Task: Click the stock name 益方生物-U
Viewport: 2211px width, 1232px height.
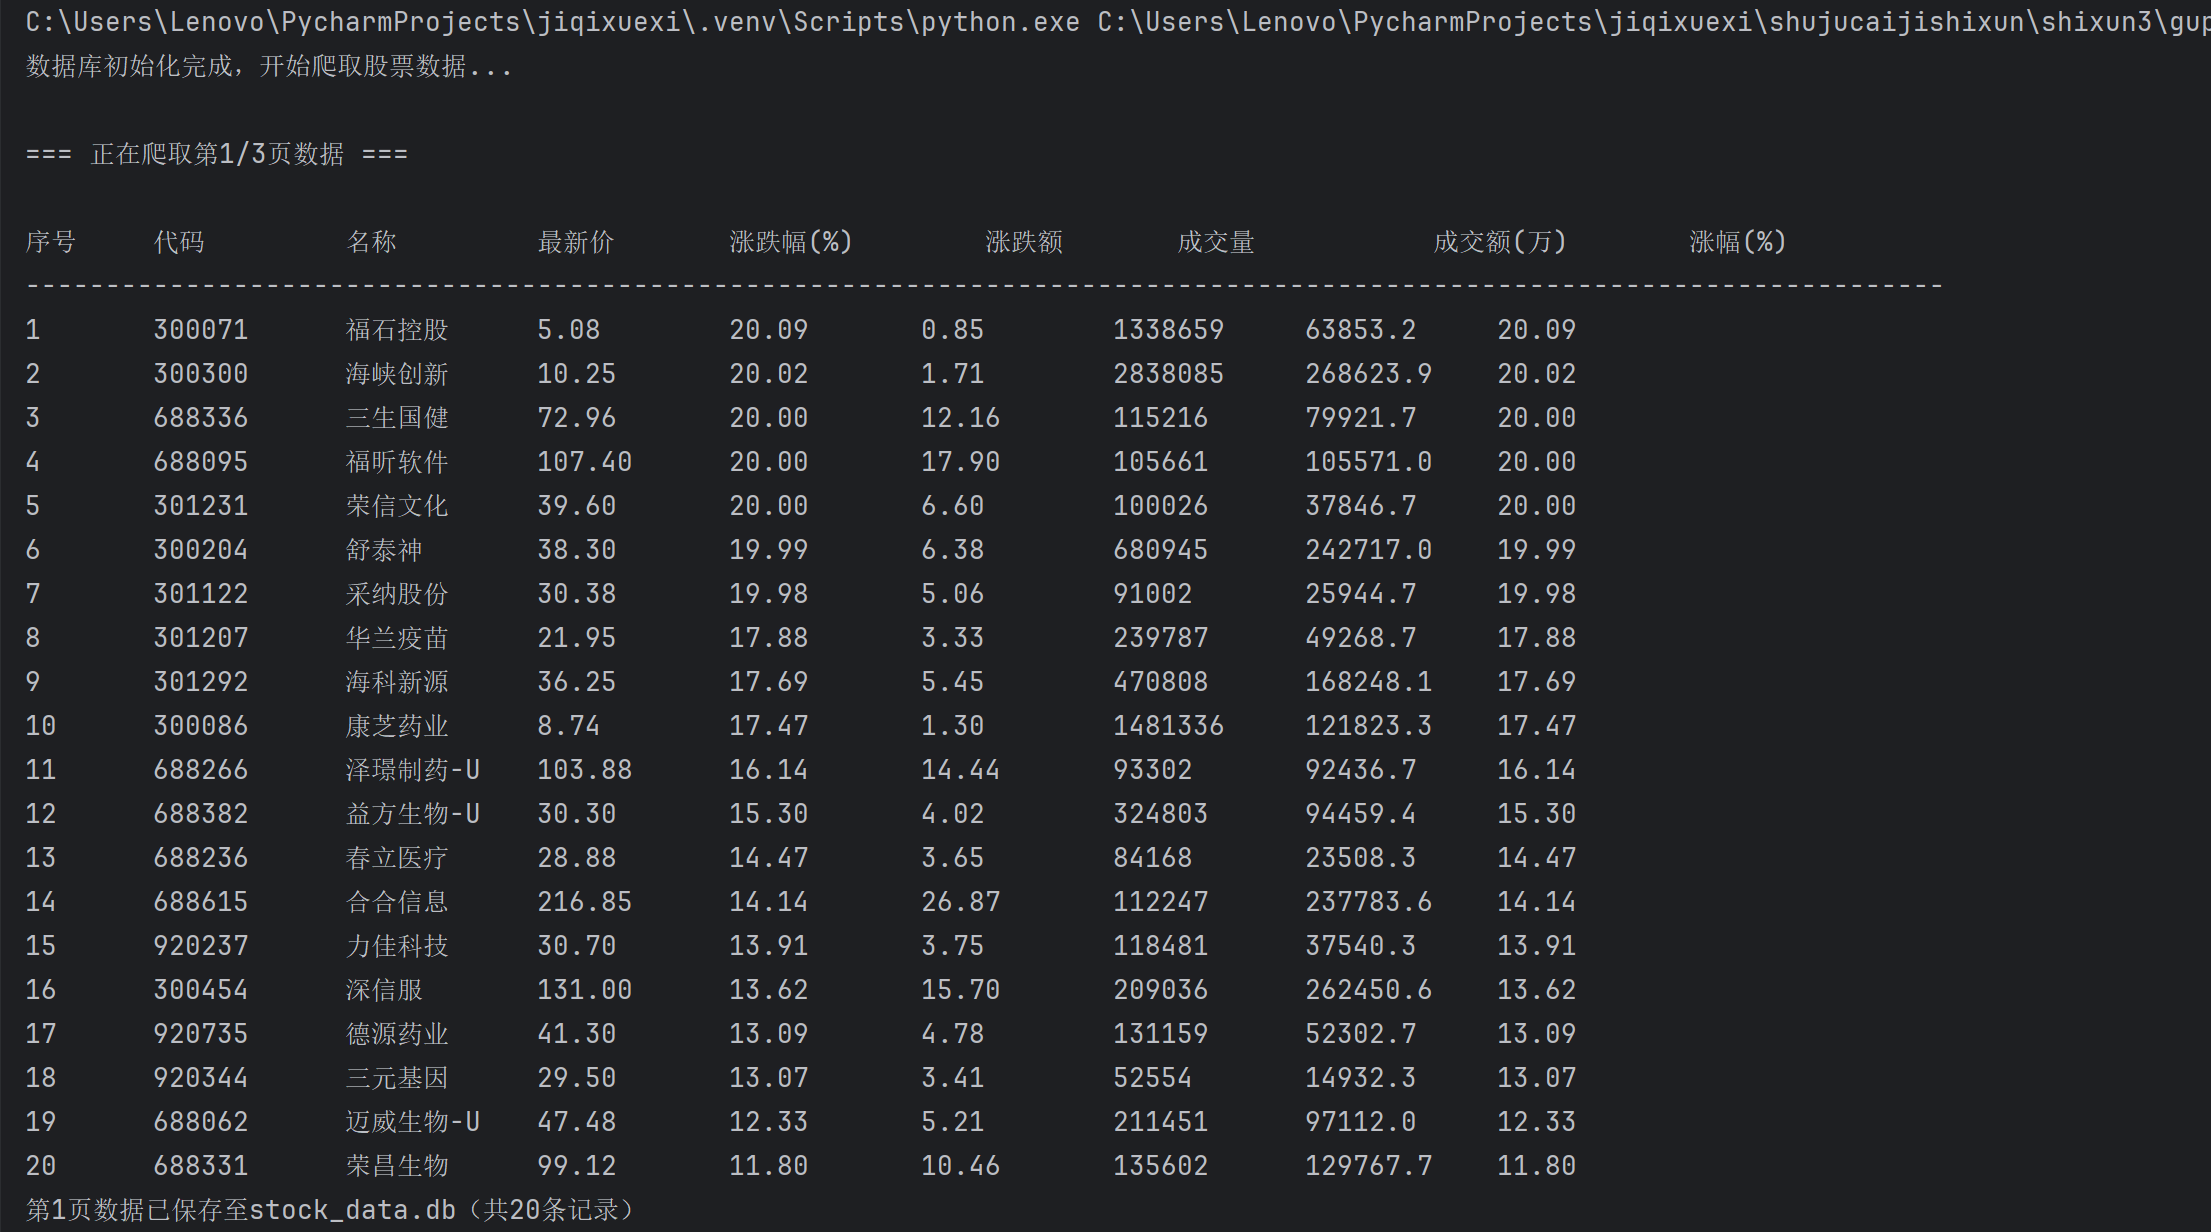Action: (x=412, y=814)
